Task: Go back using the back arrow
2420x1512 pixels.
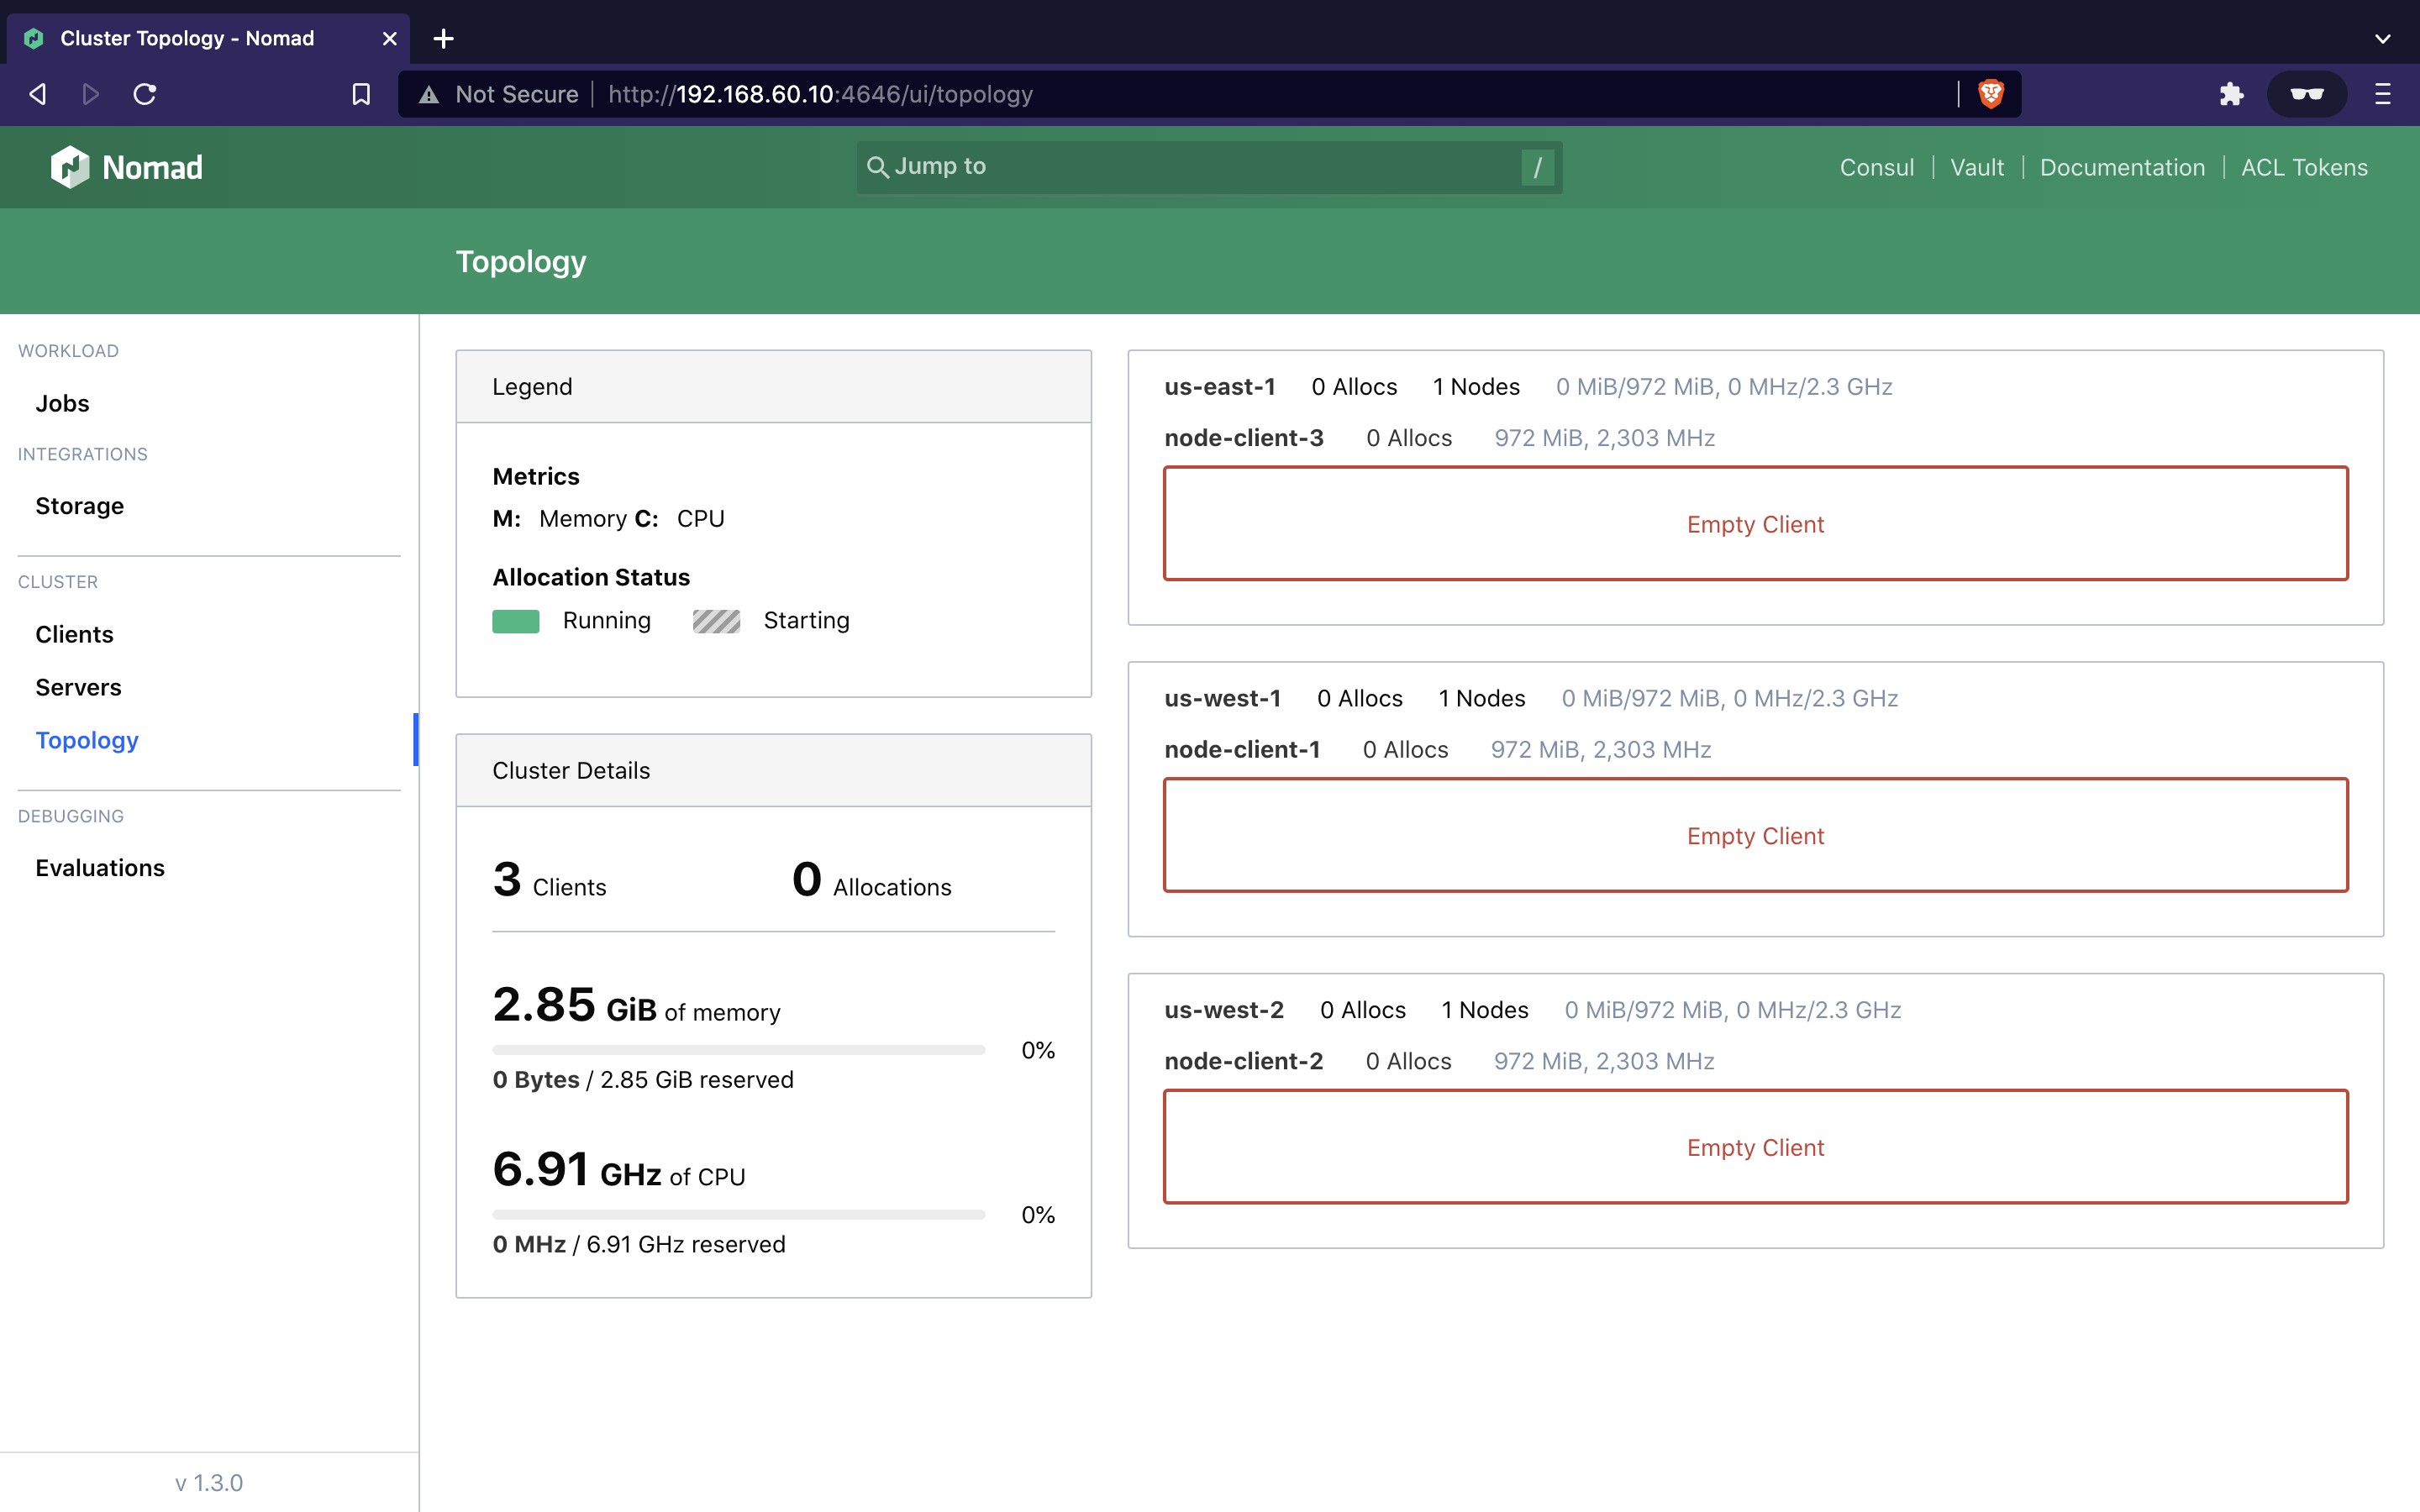Action: (x=38, y=94)
